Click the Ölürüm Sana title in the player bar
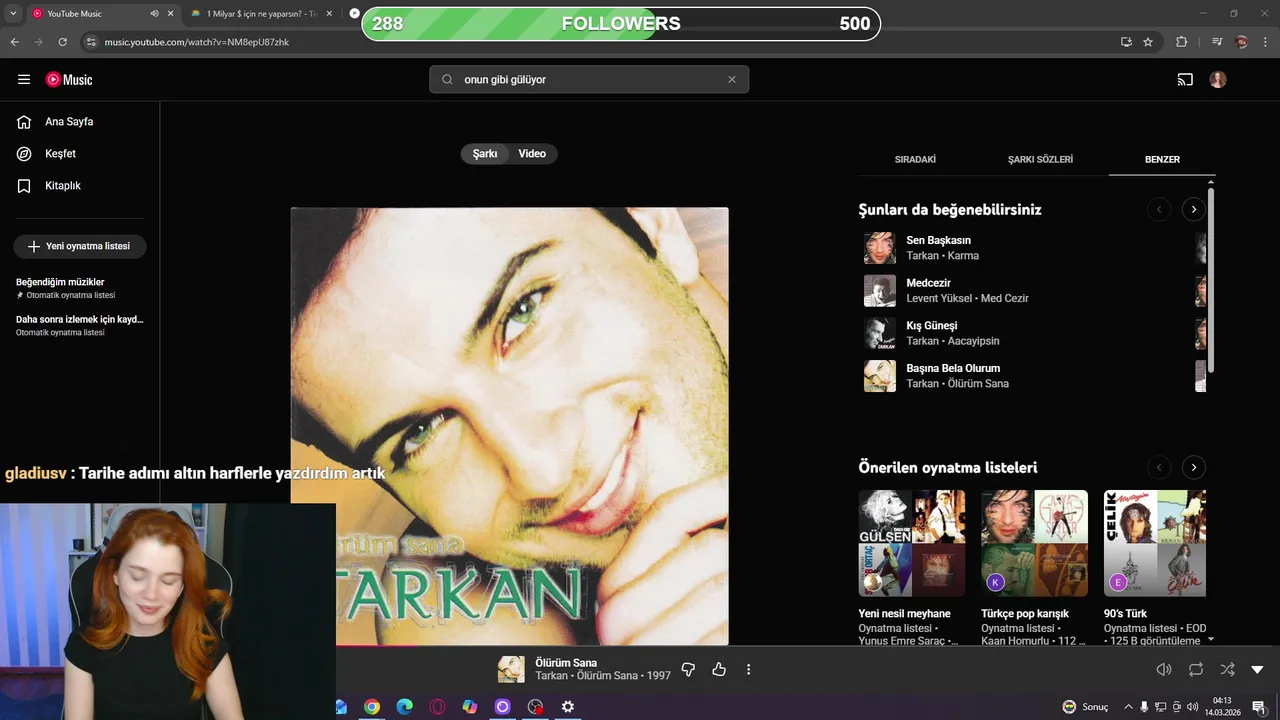The width and height of the screenshot is (1280, 720). click(566, 663)
